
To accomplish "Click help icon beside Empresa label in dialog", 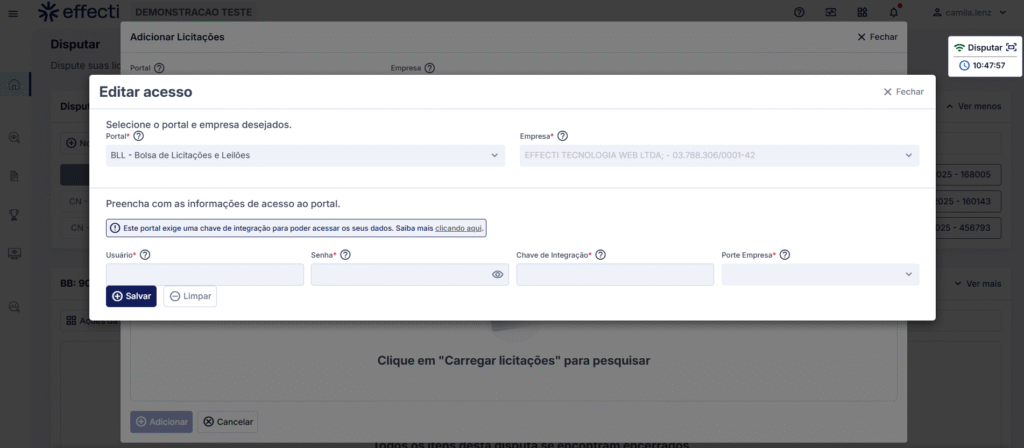I will point(562,136).
